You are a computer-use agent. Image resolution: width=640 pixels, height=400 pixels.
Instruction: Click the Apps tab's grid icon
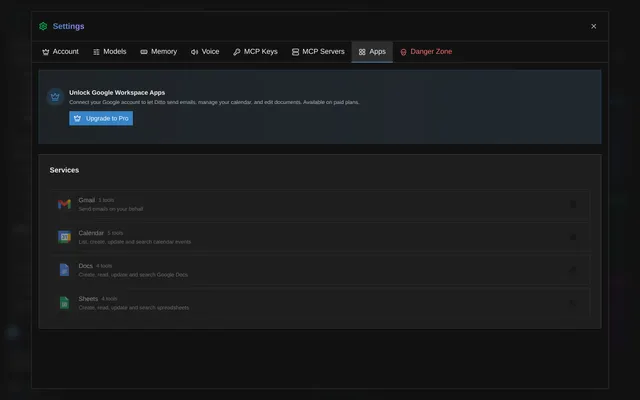(362, 52)
